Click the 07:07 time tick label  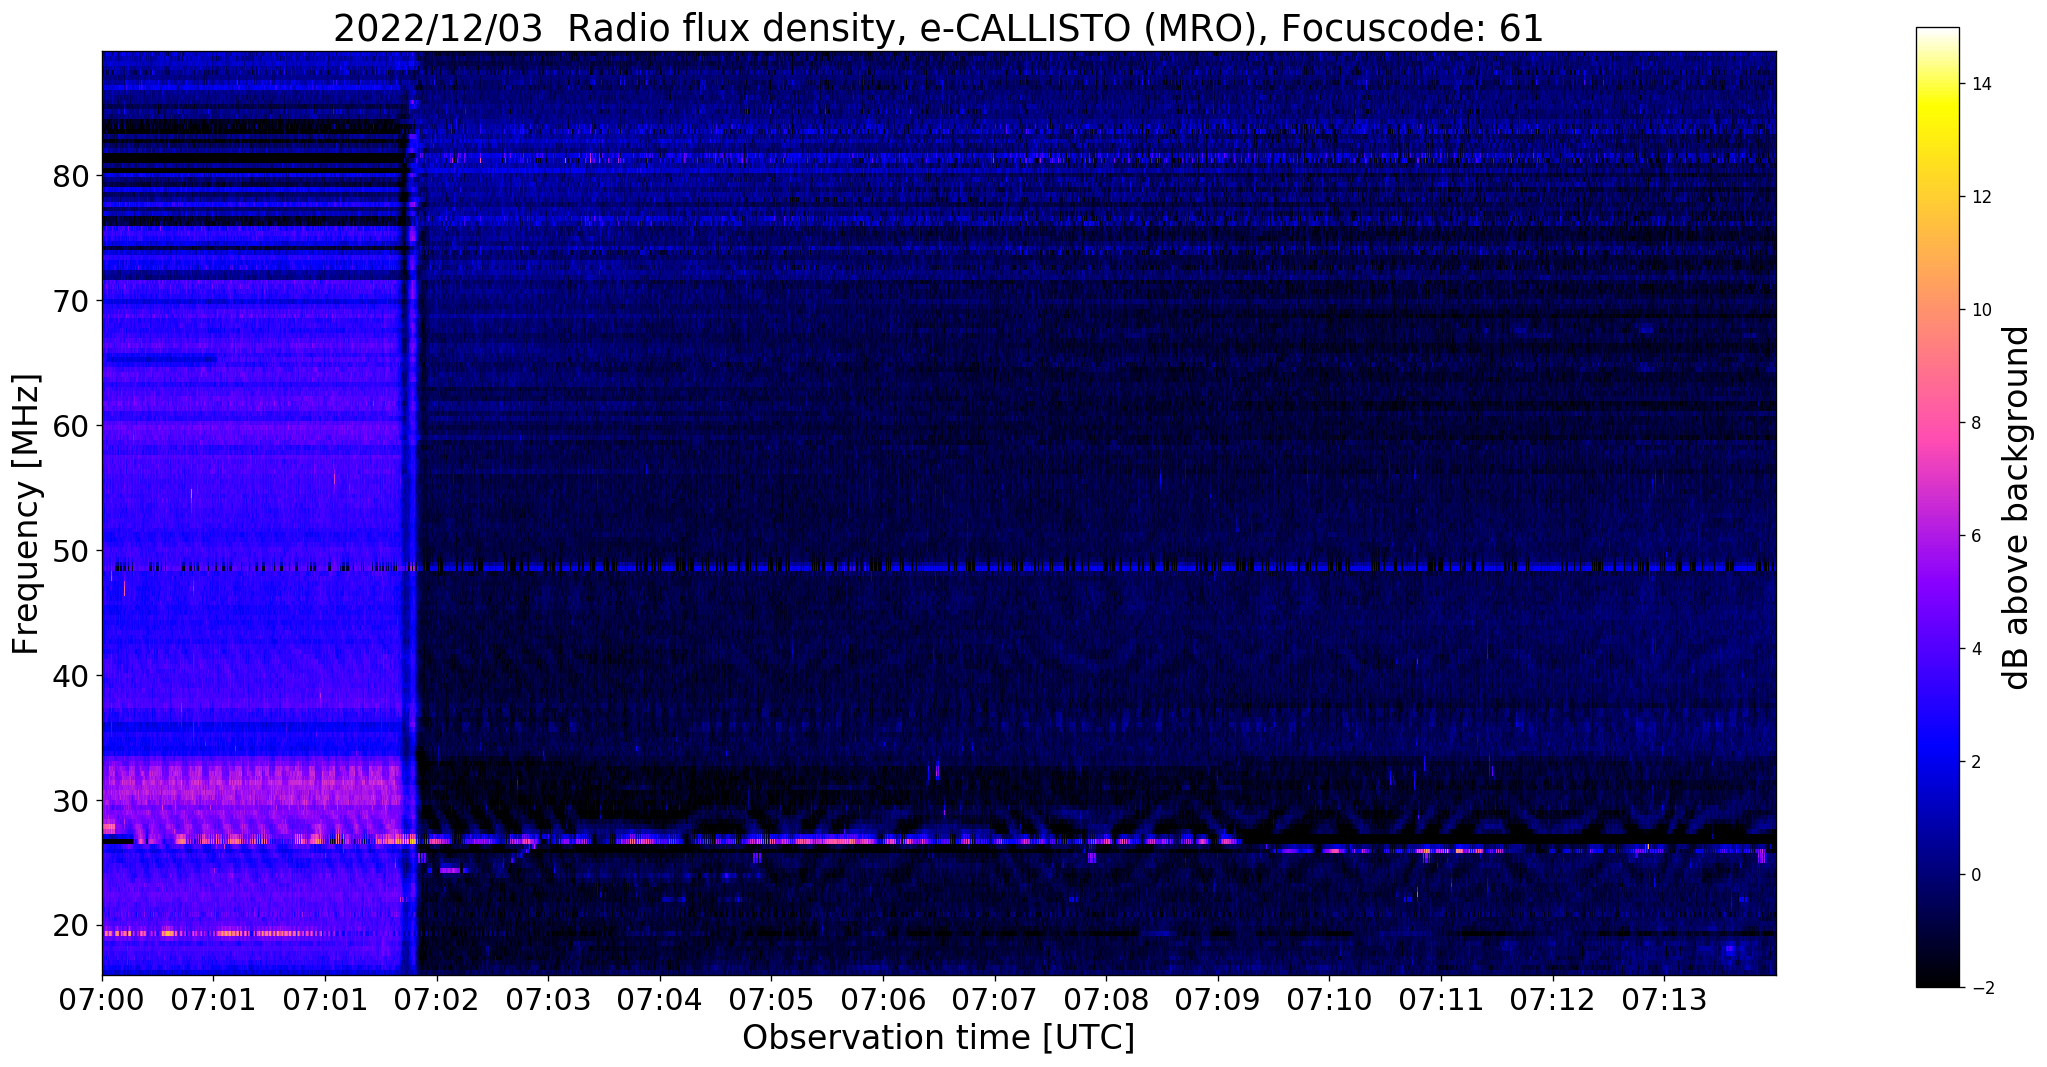tap(995, 1001)
